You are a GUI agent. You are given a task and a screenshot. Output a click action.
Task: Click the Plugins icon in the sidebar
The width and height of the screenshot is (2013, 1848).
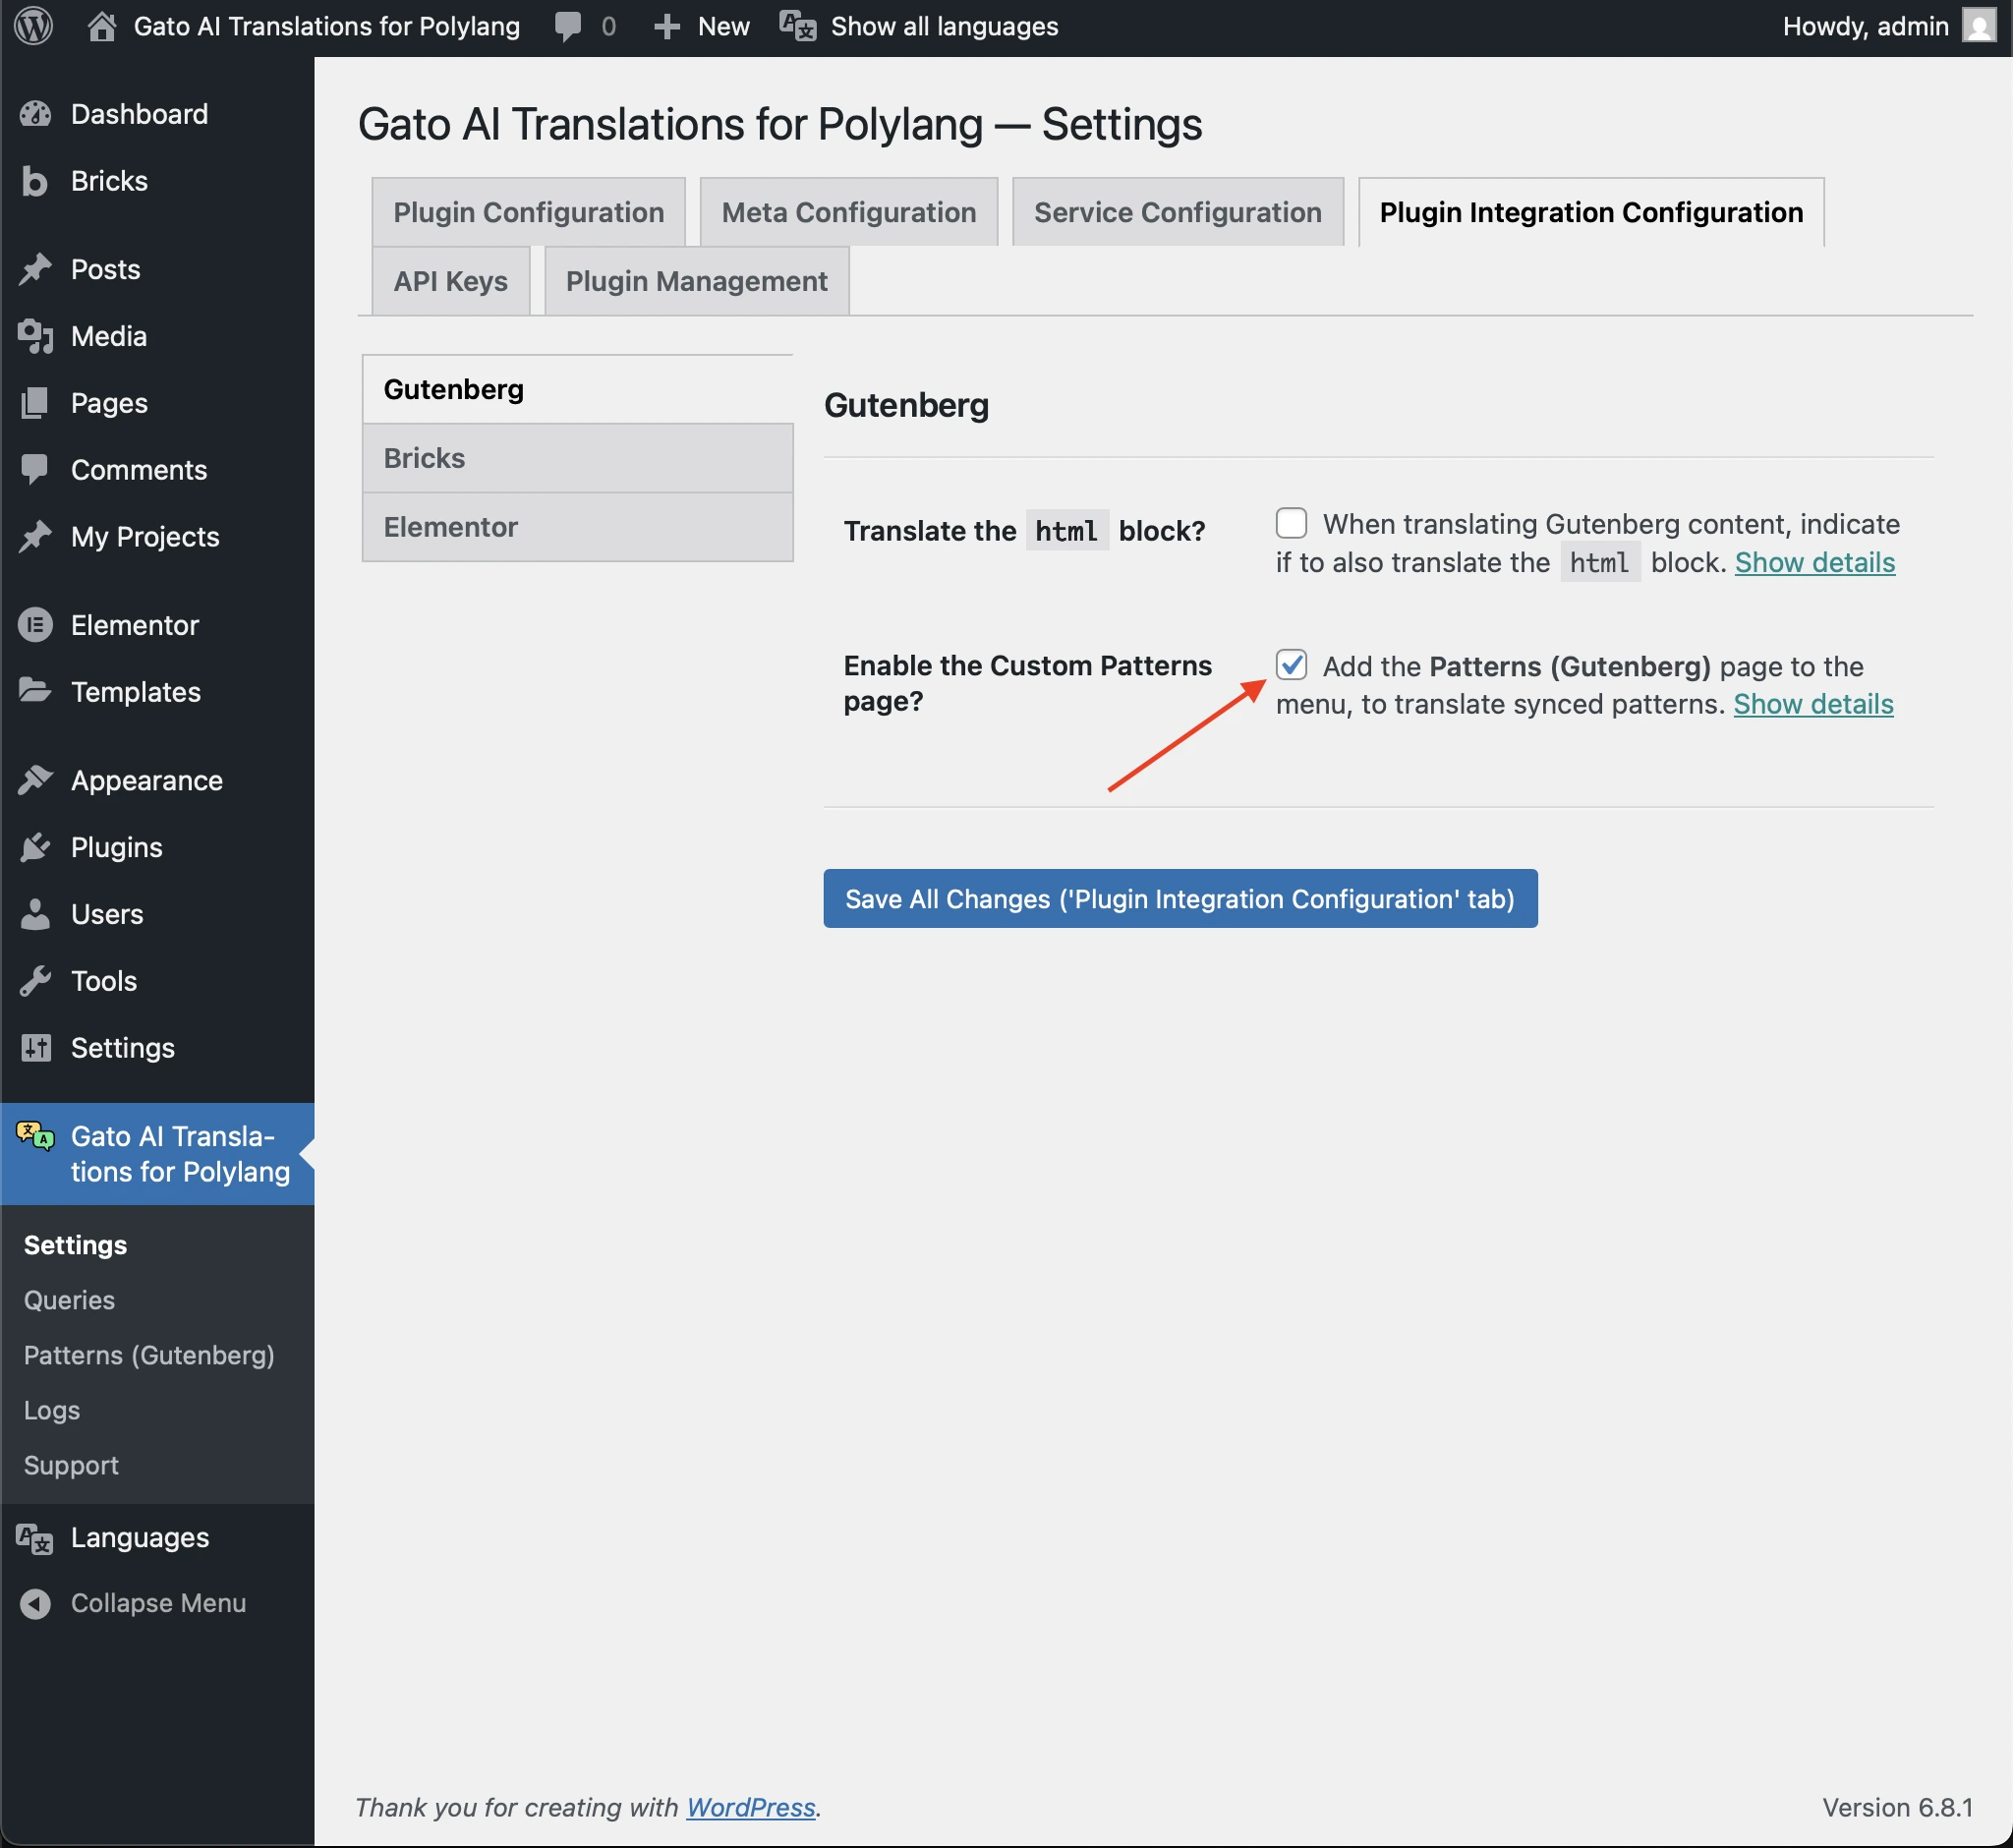click(x=36, y=846)
